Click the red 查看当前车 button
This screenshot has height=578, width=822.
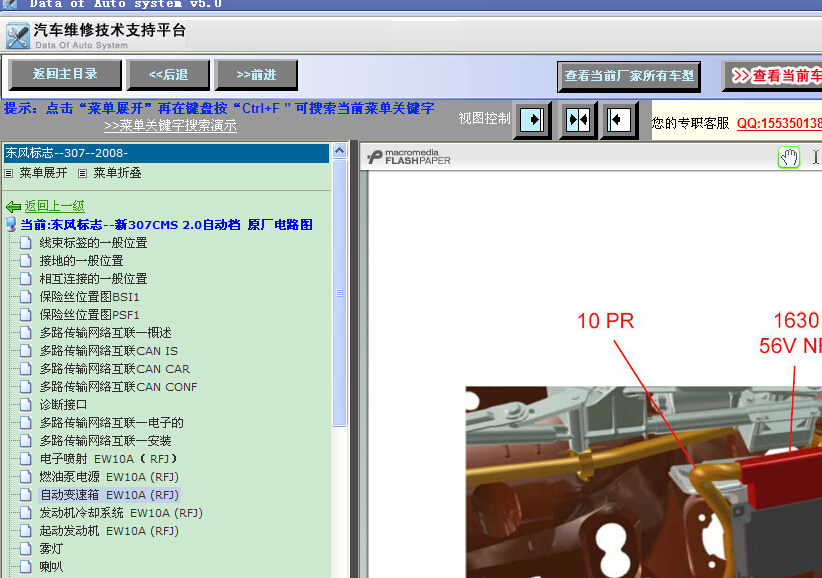point(772,77)
